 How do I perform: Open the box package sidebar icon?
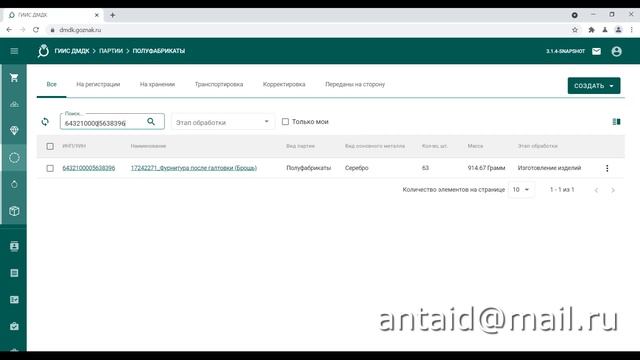(x=14, y=211)
